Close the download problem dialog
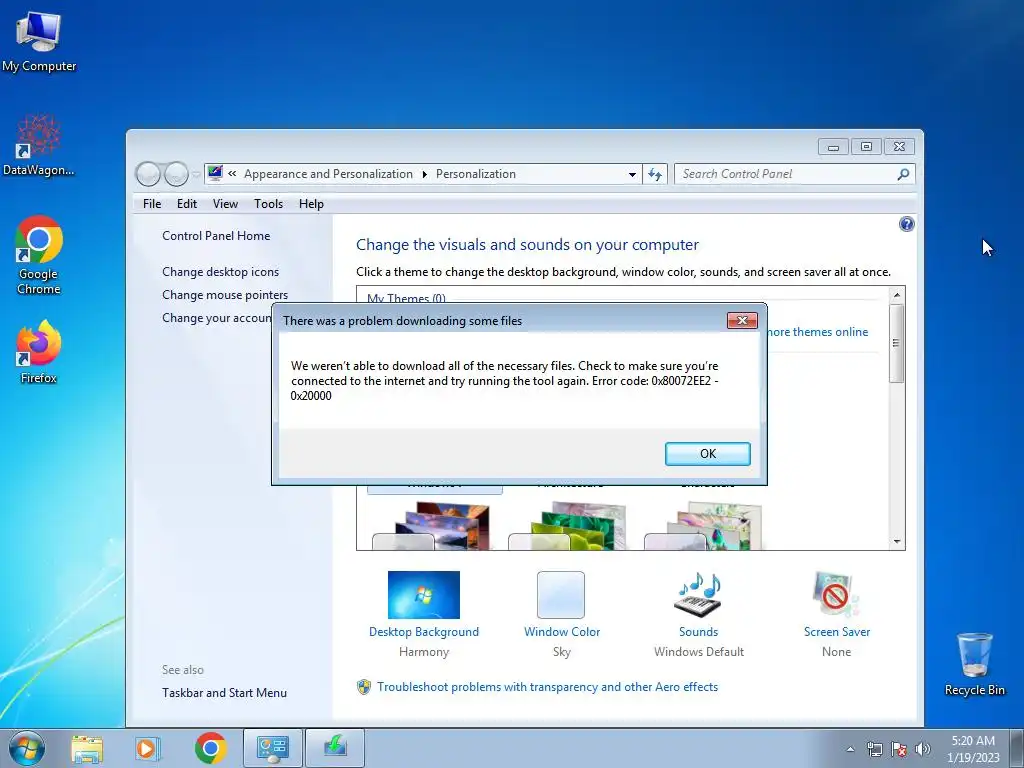 click(742, 321)
